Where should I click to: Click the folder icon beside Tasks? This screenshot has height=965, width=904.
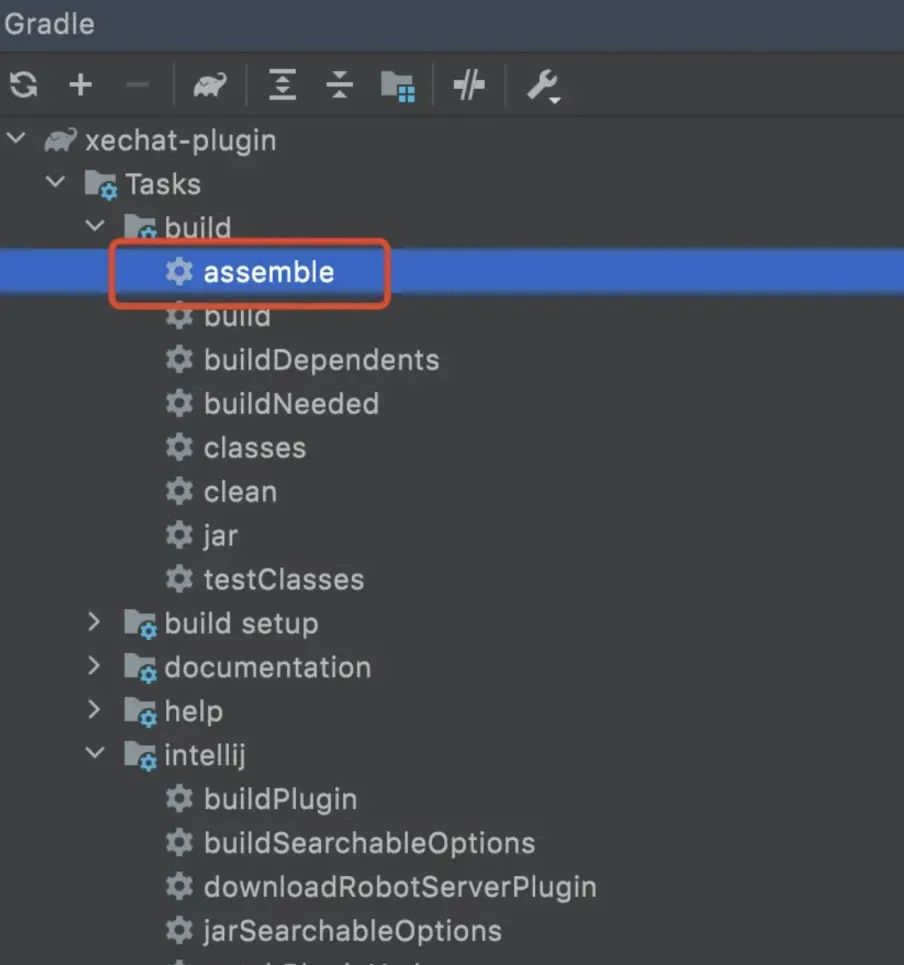pos(101,185)
